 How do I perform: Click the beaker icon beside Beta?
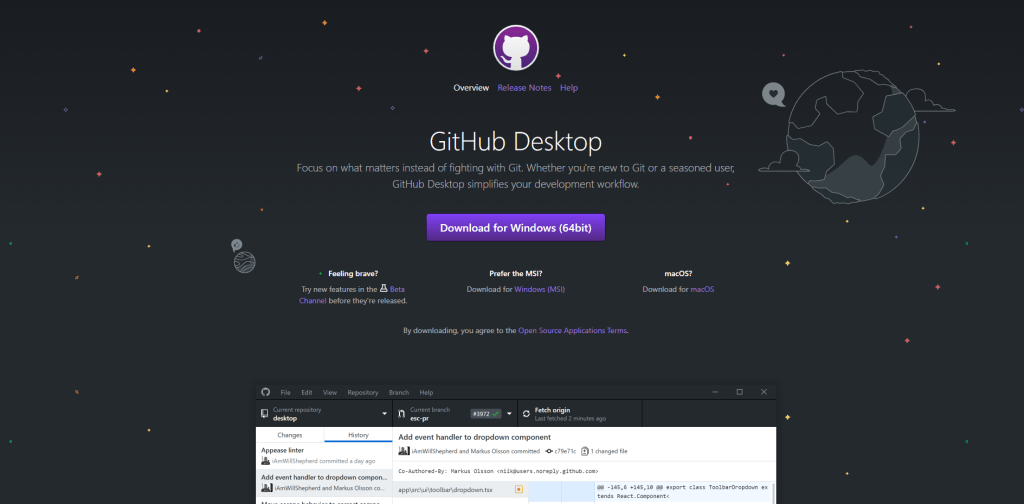(x=383, y=289)
